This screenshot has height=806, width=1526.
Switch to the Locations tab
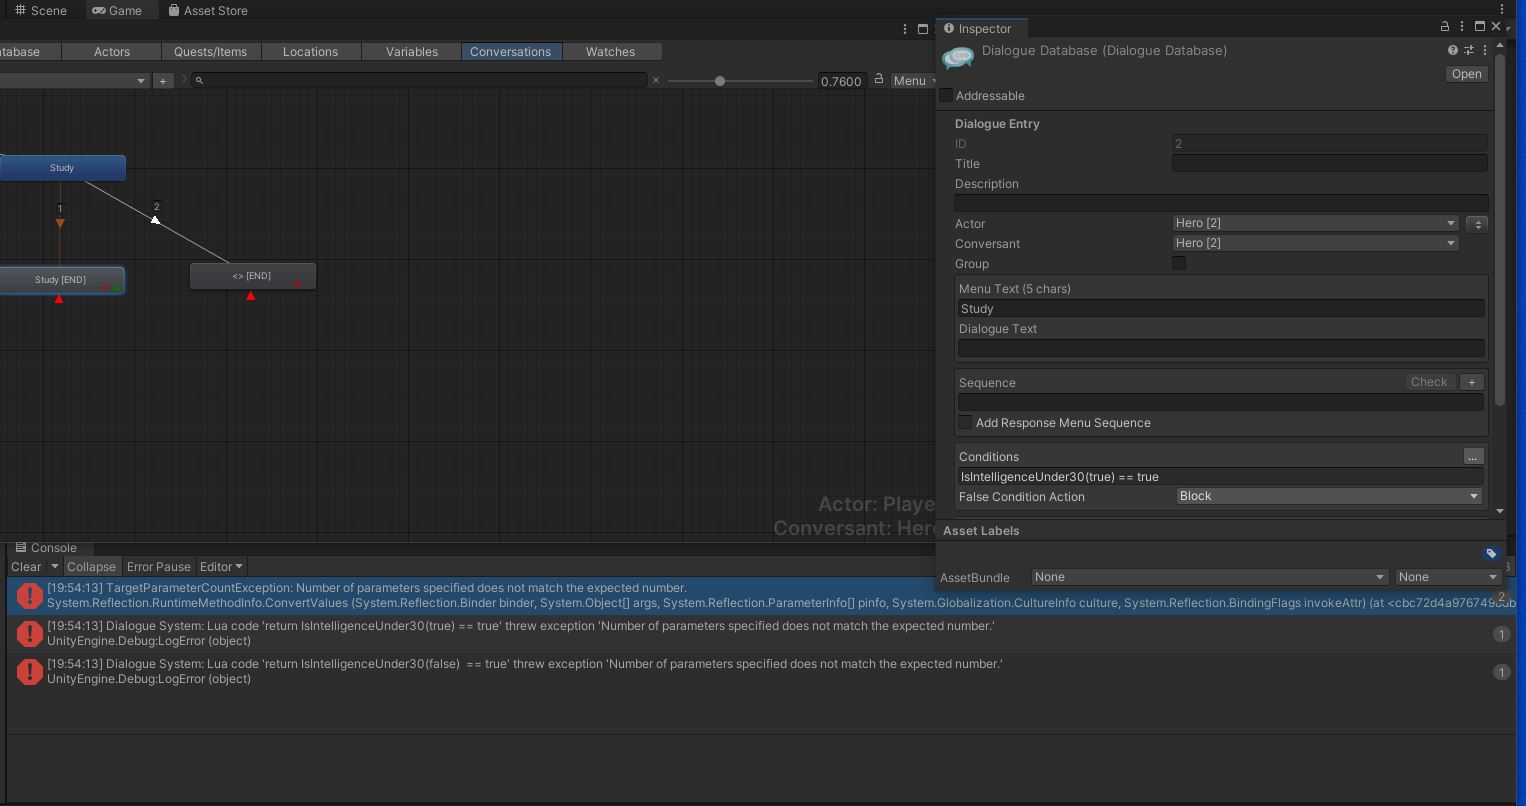click(x=310, y=51)
